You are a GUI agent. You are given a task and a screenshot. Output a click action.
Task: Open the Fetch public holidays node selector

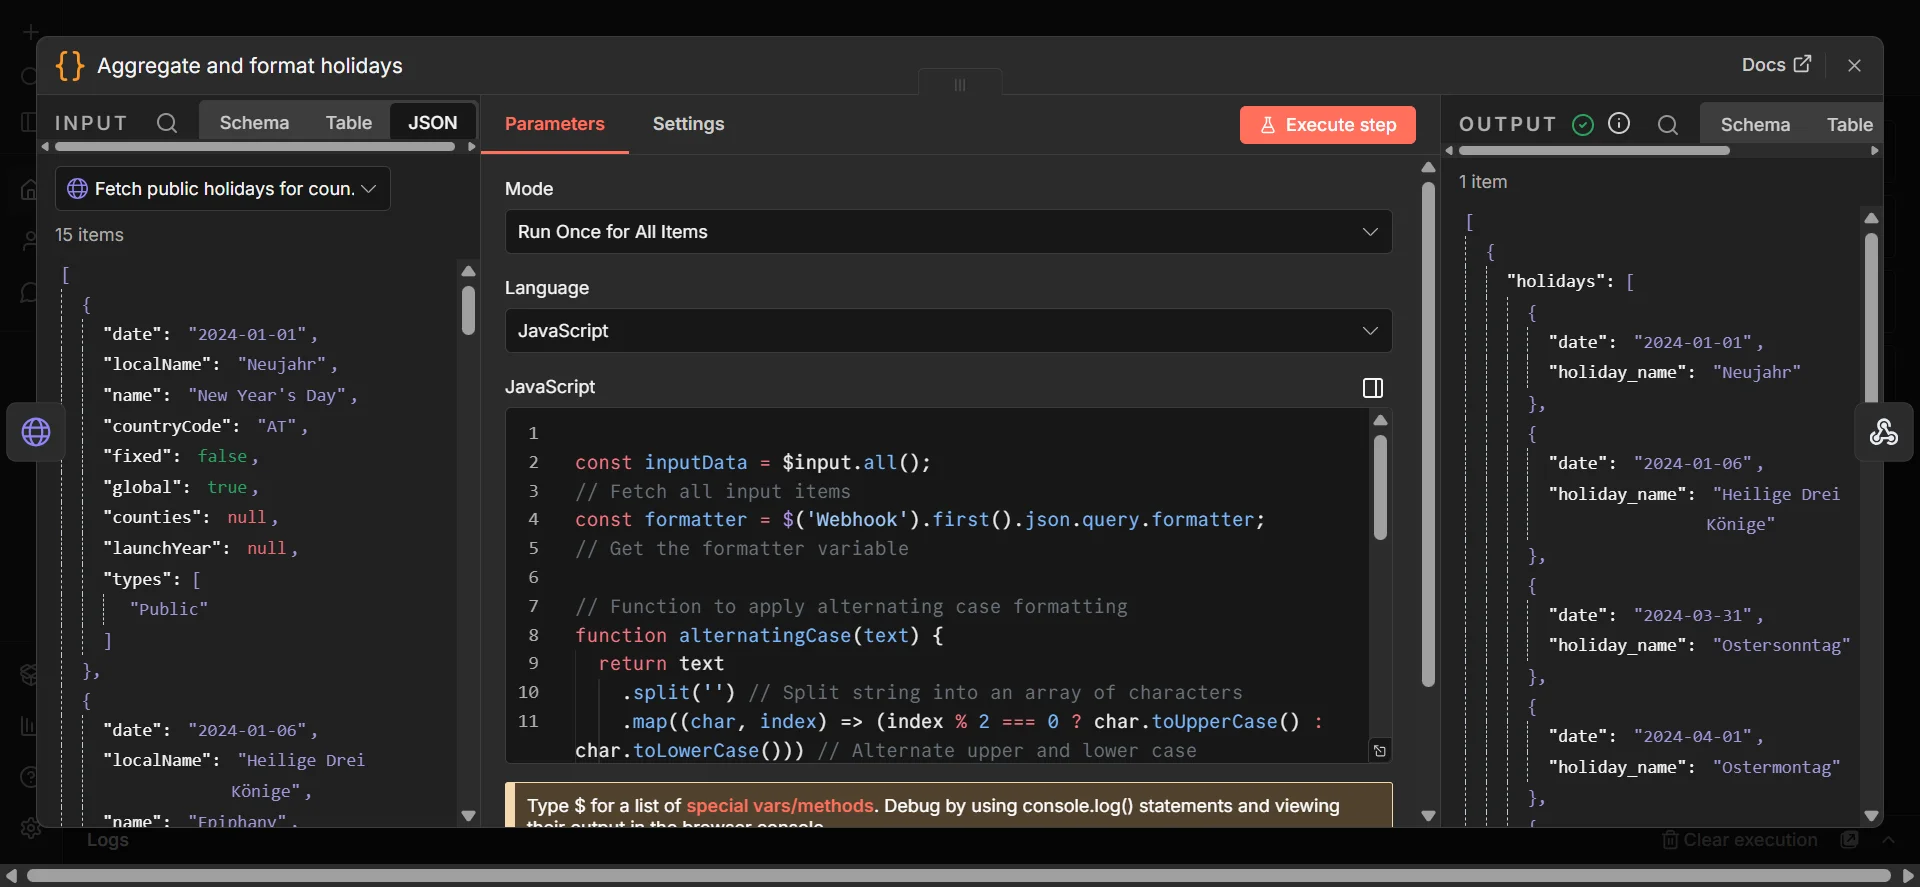(x=223, y=189)
